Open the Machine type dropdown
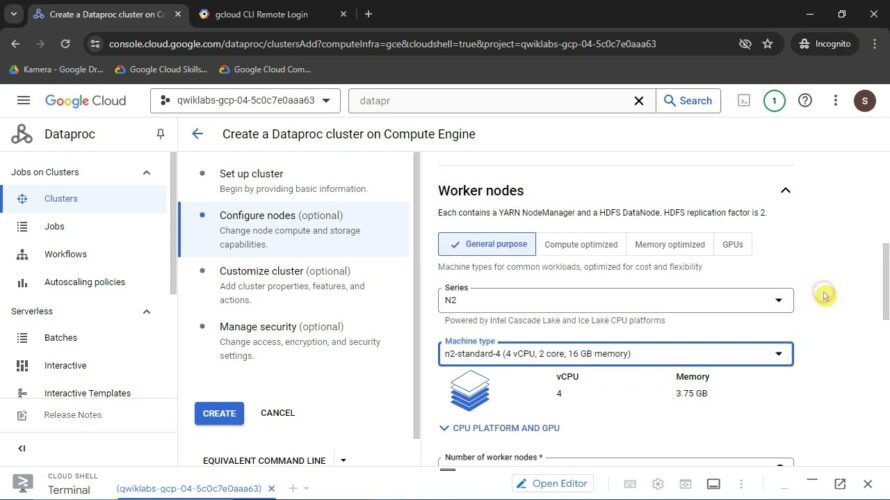Viewport: 890px width, 500px height. click(x=615, y=354)
